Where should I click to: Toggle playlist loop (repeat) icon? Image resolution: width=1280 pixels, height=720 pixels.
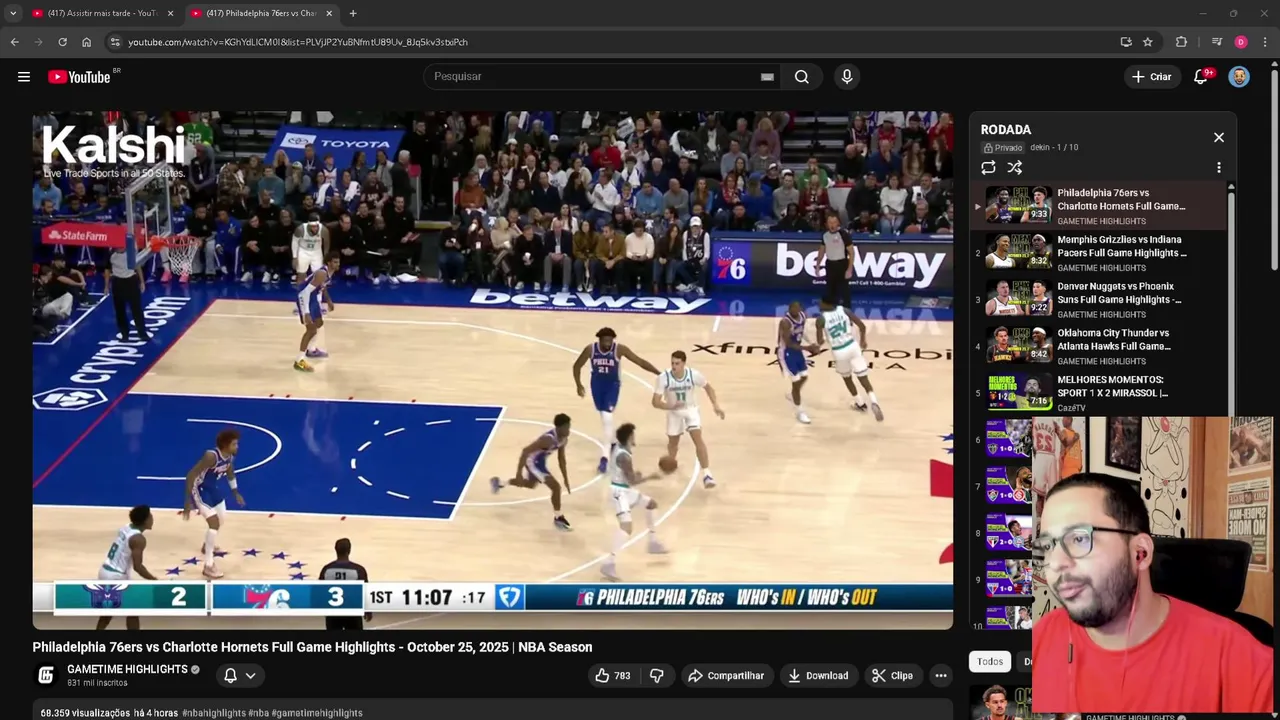coord(988,168)
